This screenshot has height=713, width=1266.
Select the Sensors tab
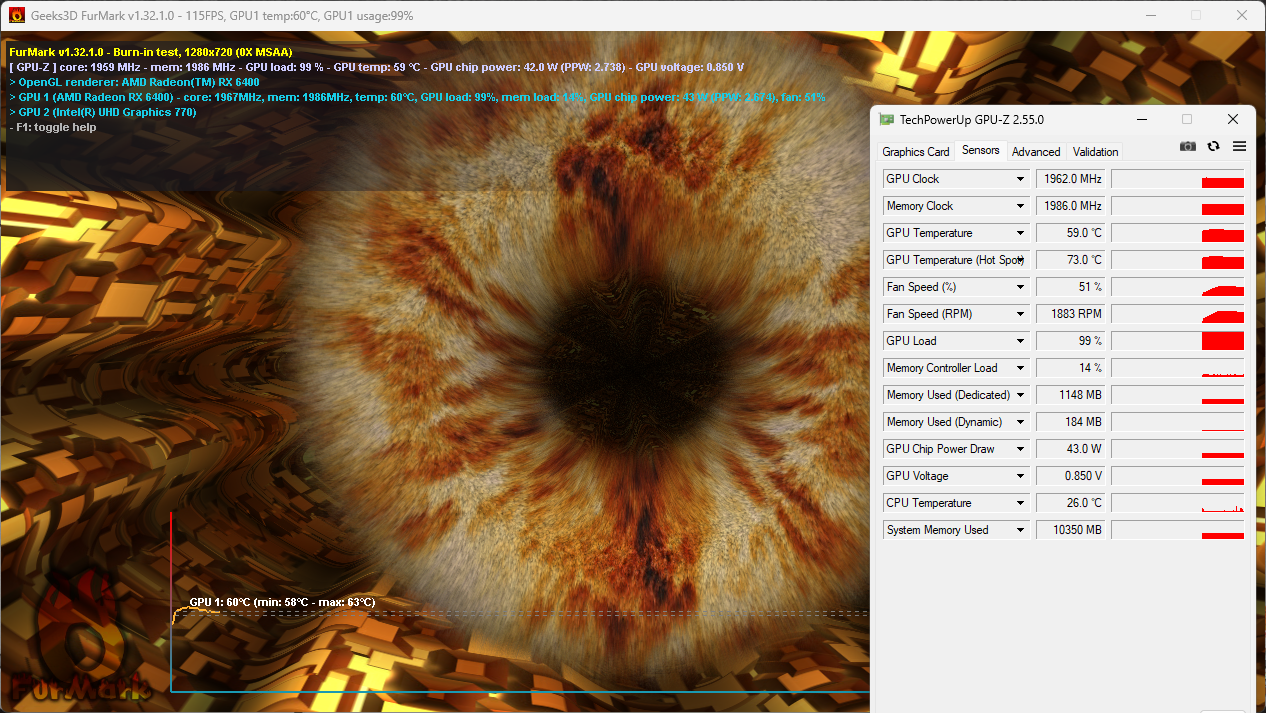pyautogui.click(x=981, y=150)
